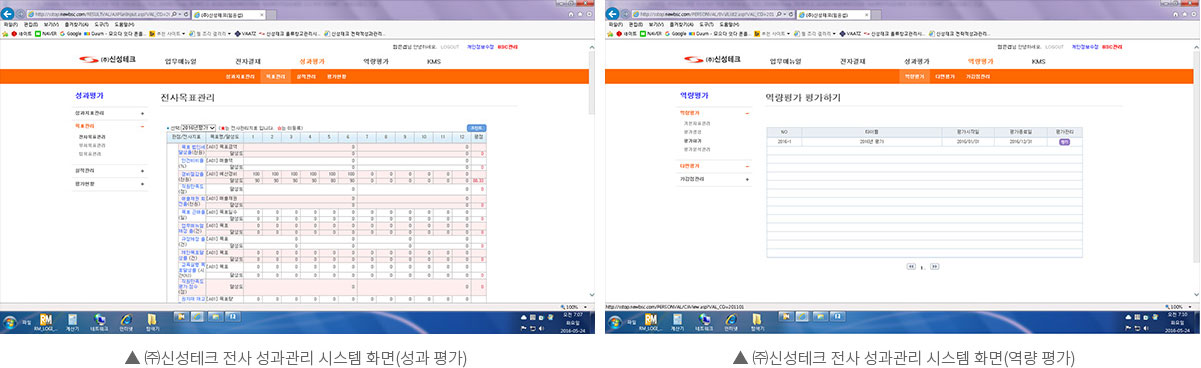
Task: Select the 목표관리 orange submenu tab
Action: point(275,76)
